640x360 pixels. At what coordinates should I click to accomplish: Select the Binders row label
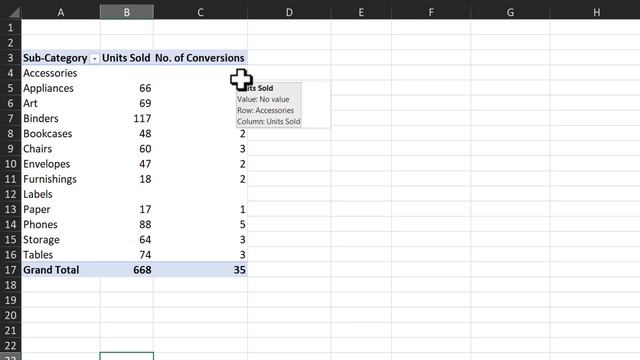click(41, 118)
